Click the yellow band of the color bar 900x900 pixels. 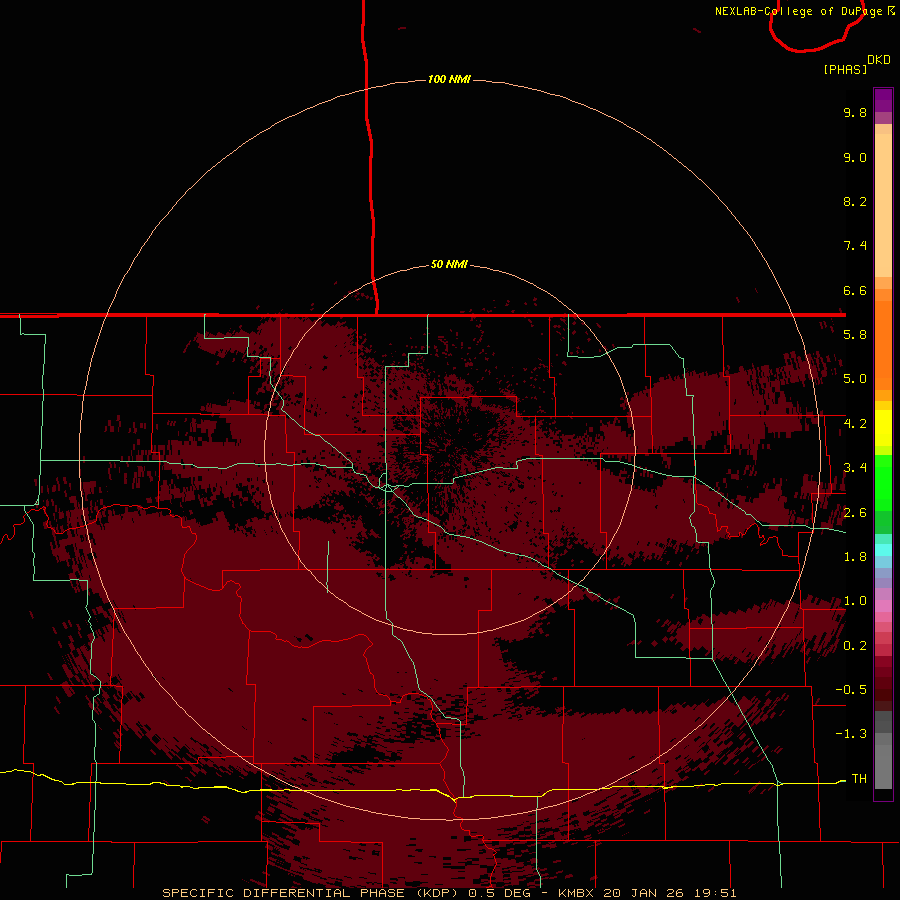(x=883, y=428)
